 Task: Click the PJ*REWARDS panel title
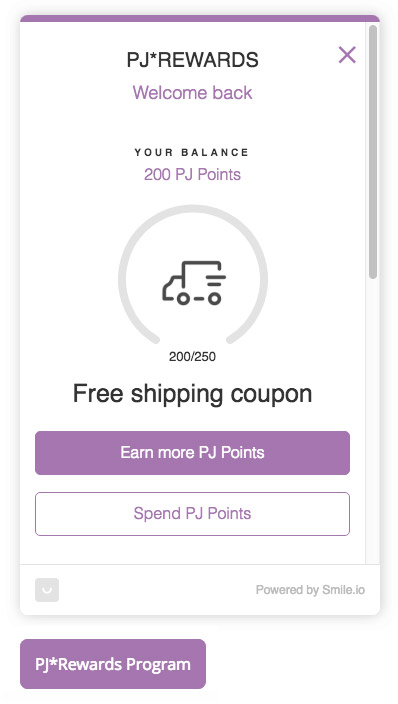pos(192,60)
